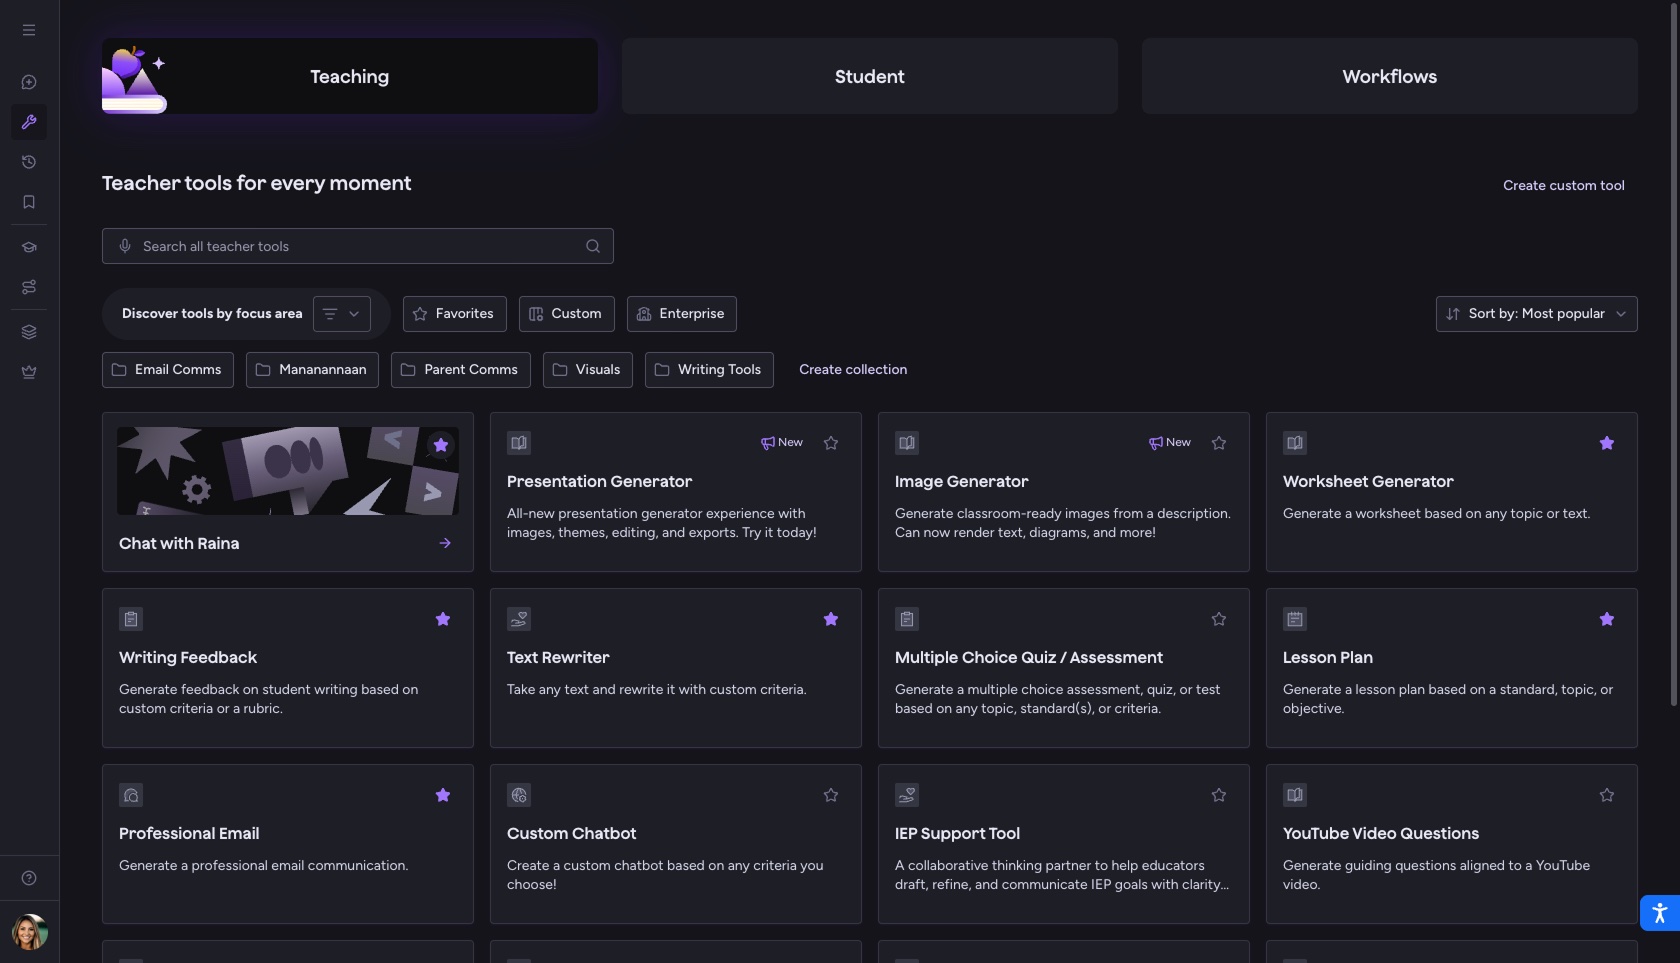This screenshot has height=963, width=1680.
Task: Select the tools wrench sidebar icon
Action: click(x=29, y=122)
